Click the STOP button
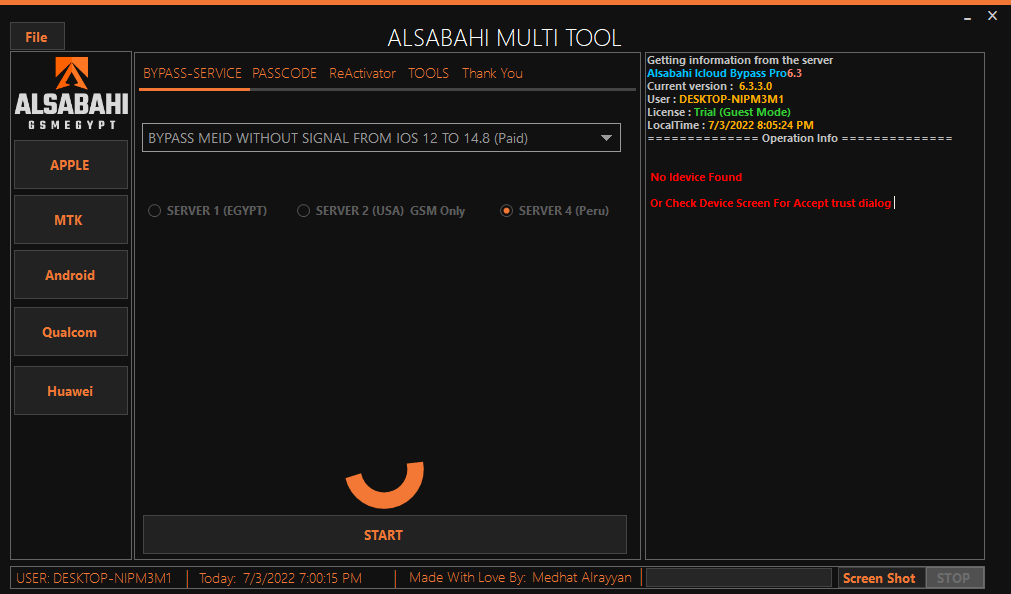 coord(954,578)
